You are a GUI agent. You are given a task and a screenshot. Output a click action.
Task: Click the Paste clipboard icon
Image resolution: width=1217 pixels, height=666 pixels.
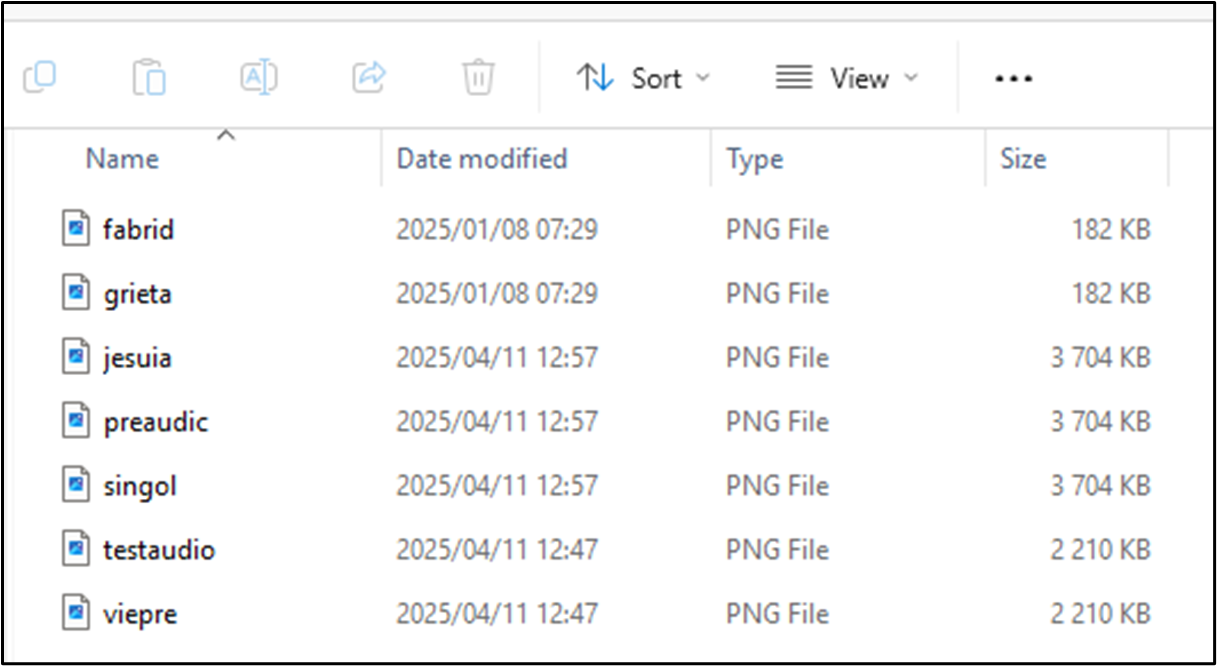(149, 77)
